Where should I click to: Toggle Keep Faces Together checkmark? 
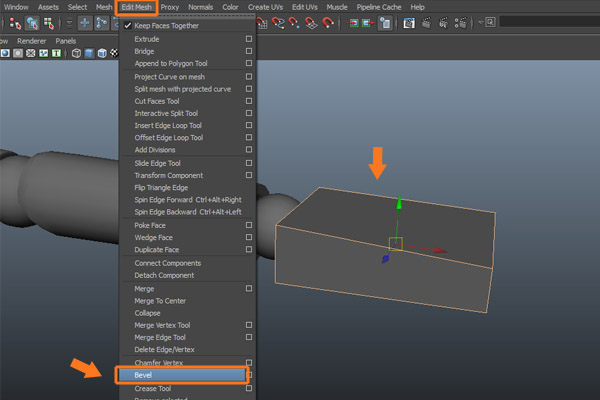[128, 24]
